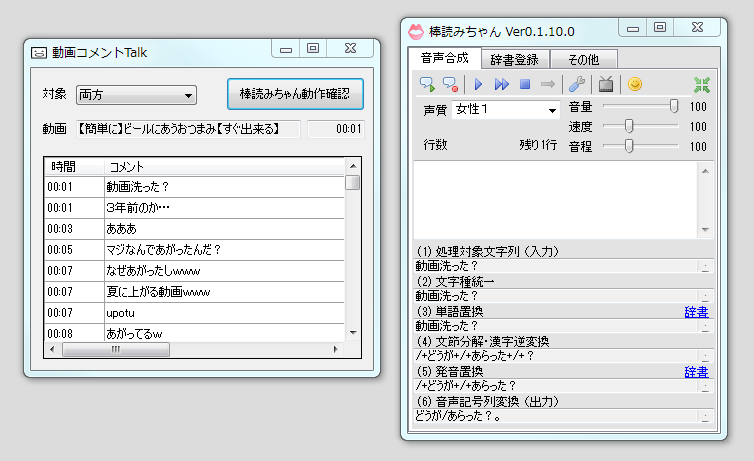Viewport: 754px width, 461px height.
Task: Select the comment row なぜあがったしwww
Action: (195, 271)
